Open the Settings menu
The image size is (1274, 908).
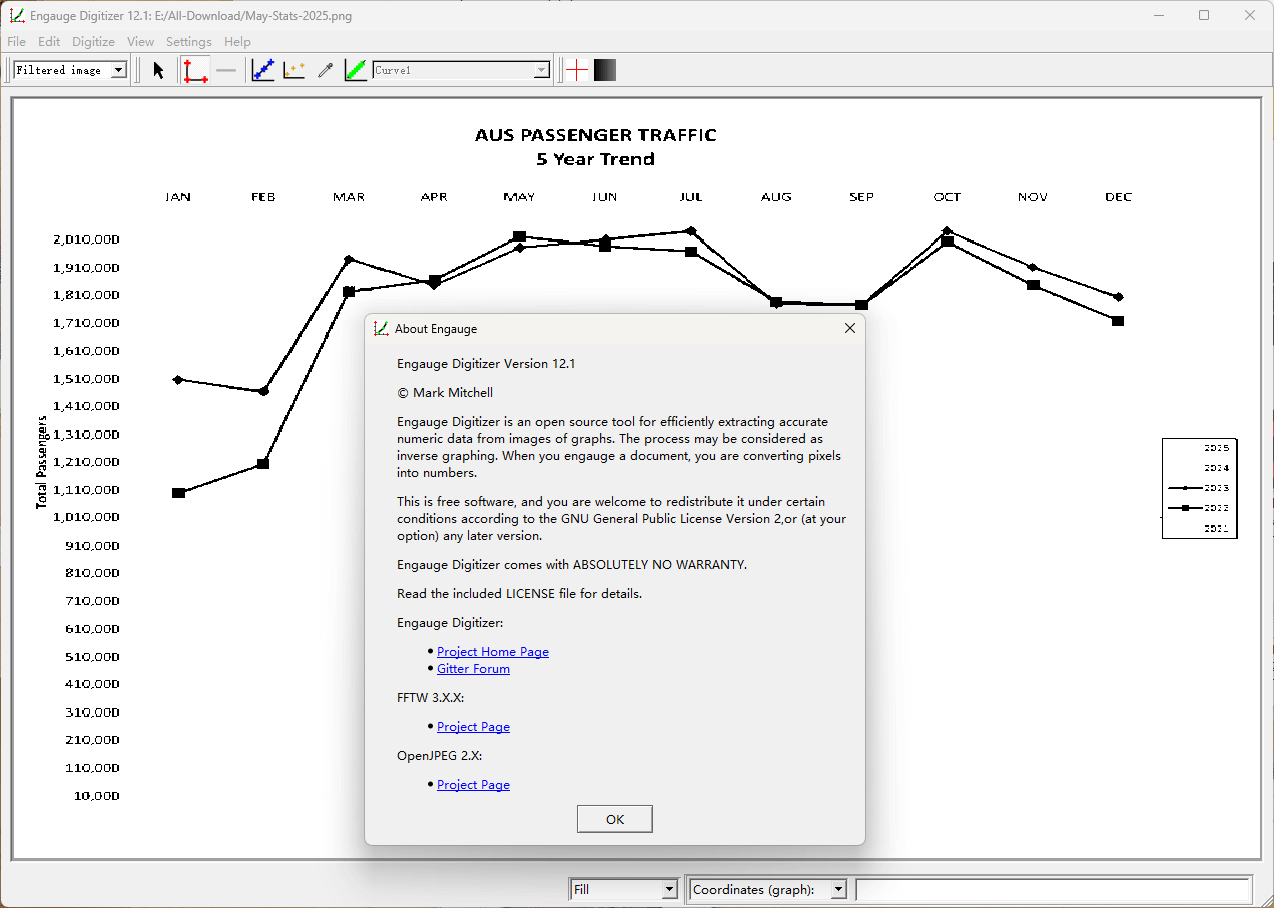pos(188,42)
